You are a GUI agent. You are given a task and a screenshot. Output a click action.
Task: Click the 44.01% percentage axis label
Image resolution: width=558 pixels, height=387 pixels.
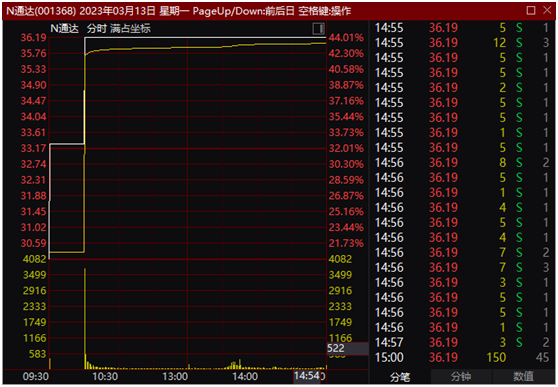pos(346,38)
